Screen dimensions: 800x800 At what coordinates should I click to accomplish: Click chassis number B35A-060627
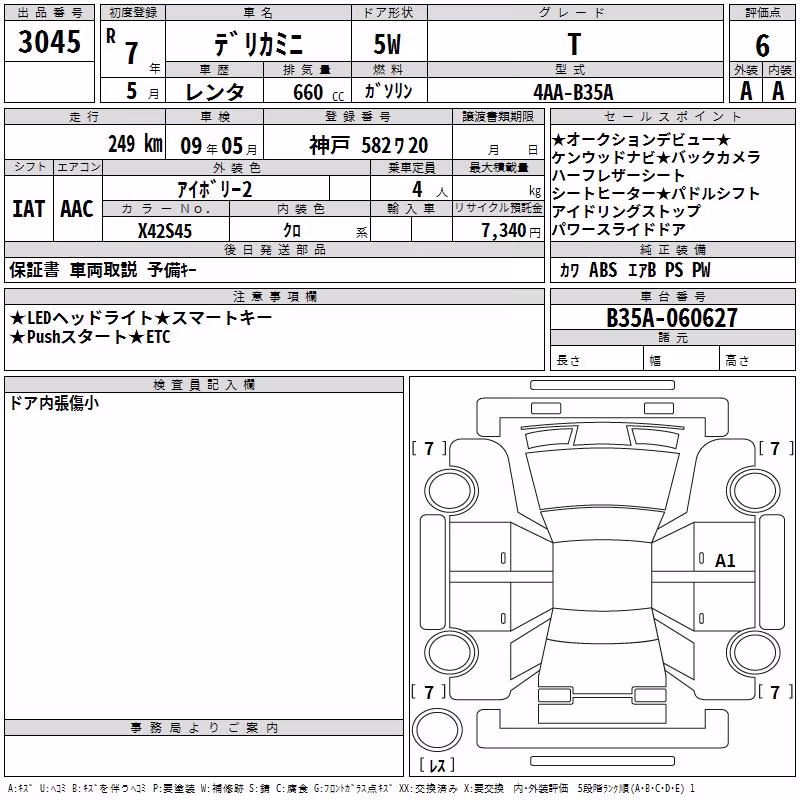672,318
